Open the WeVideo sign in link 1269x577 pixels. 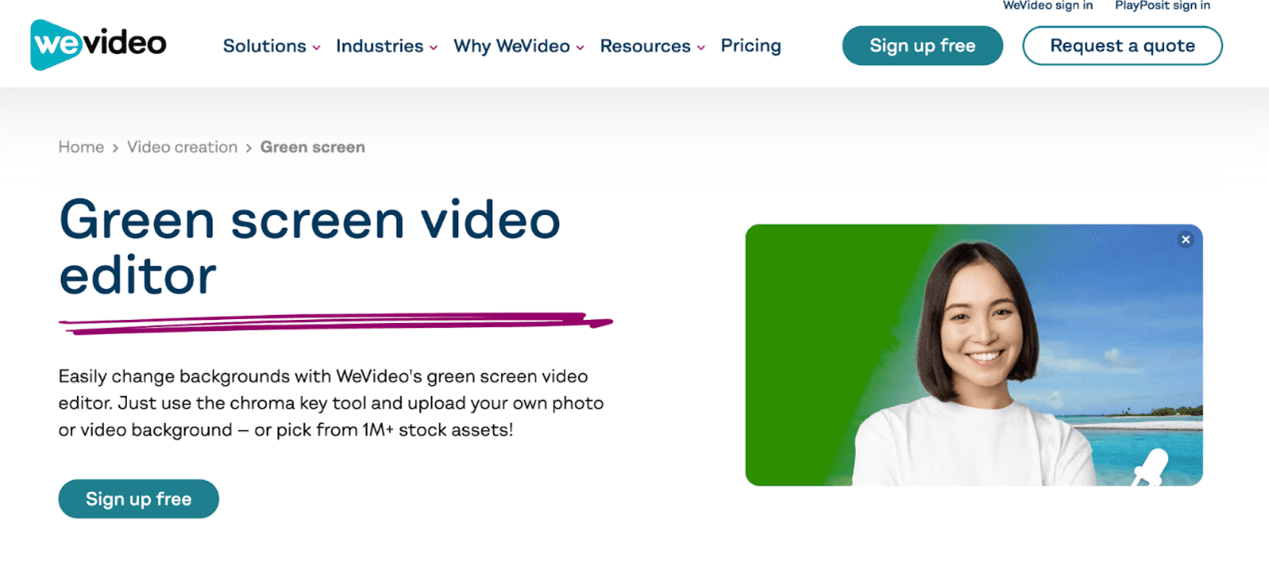coord(1048,6)
